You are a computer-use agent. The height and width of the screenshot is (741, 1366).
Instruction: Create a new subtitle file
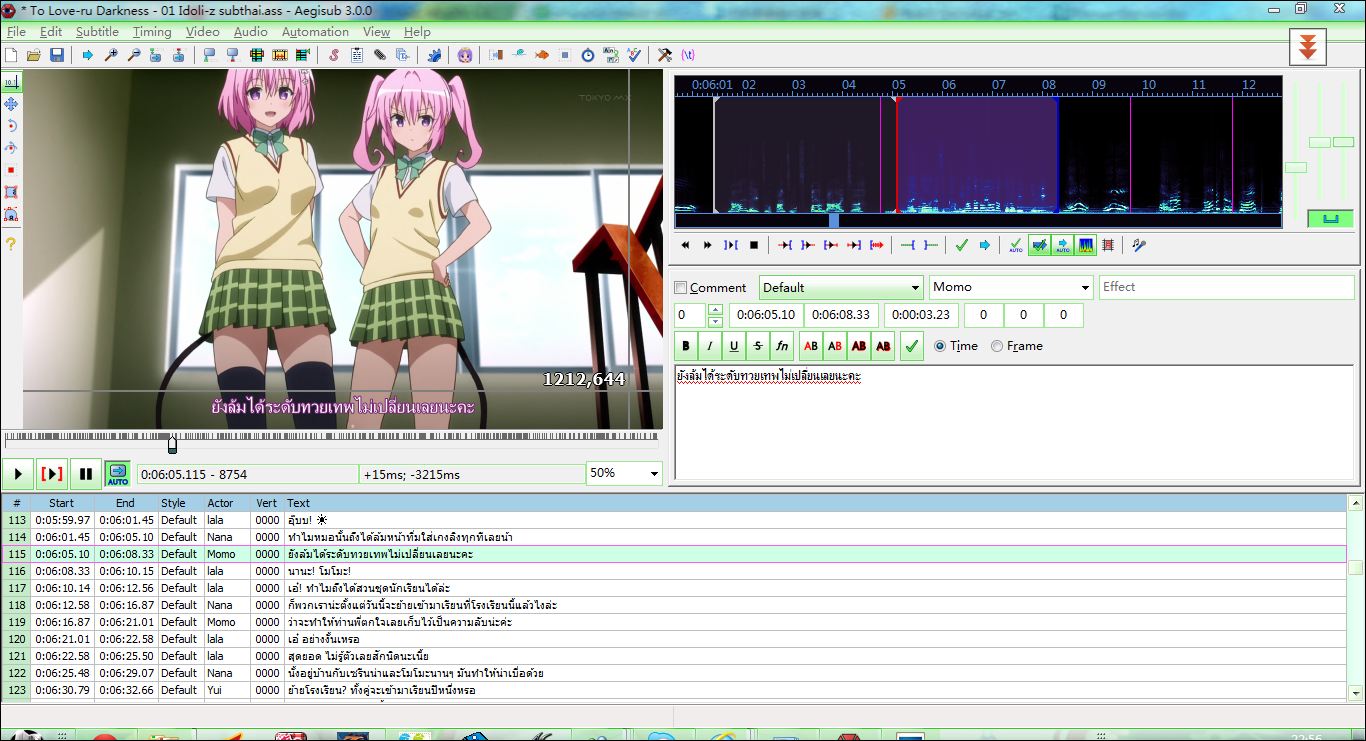point(12,55)
